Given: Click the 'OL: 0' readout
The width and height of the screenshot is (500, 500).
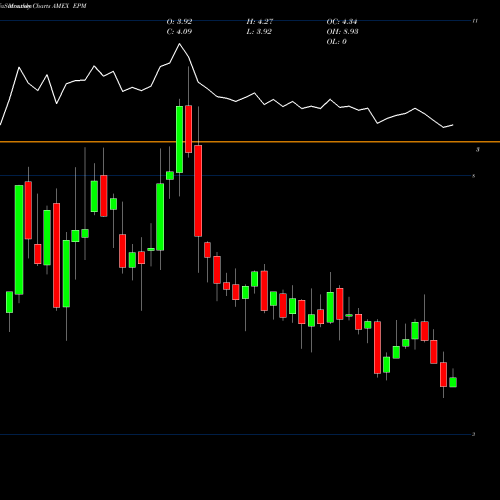Looking at the screenshot, I should tap(337, 42).
